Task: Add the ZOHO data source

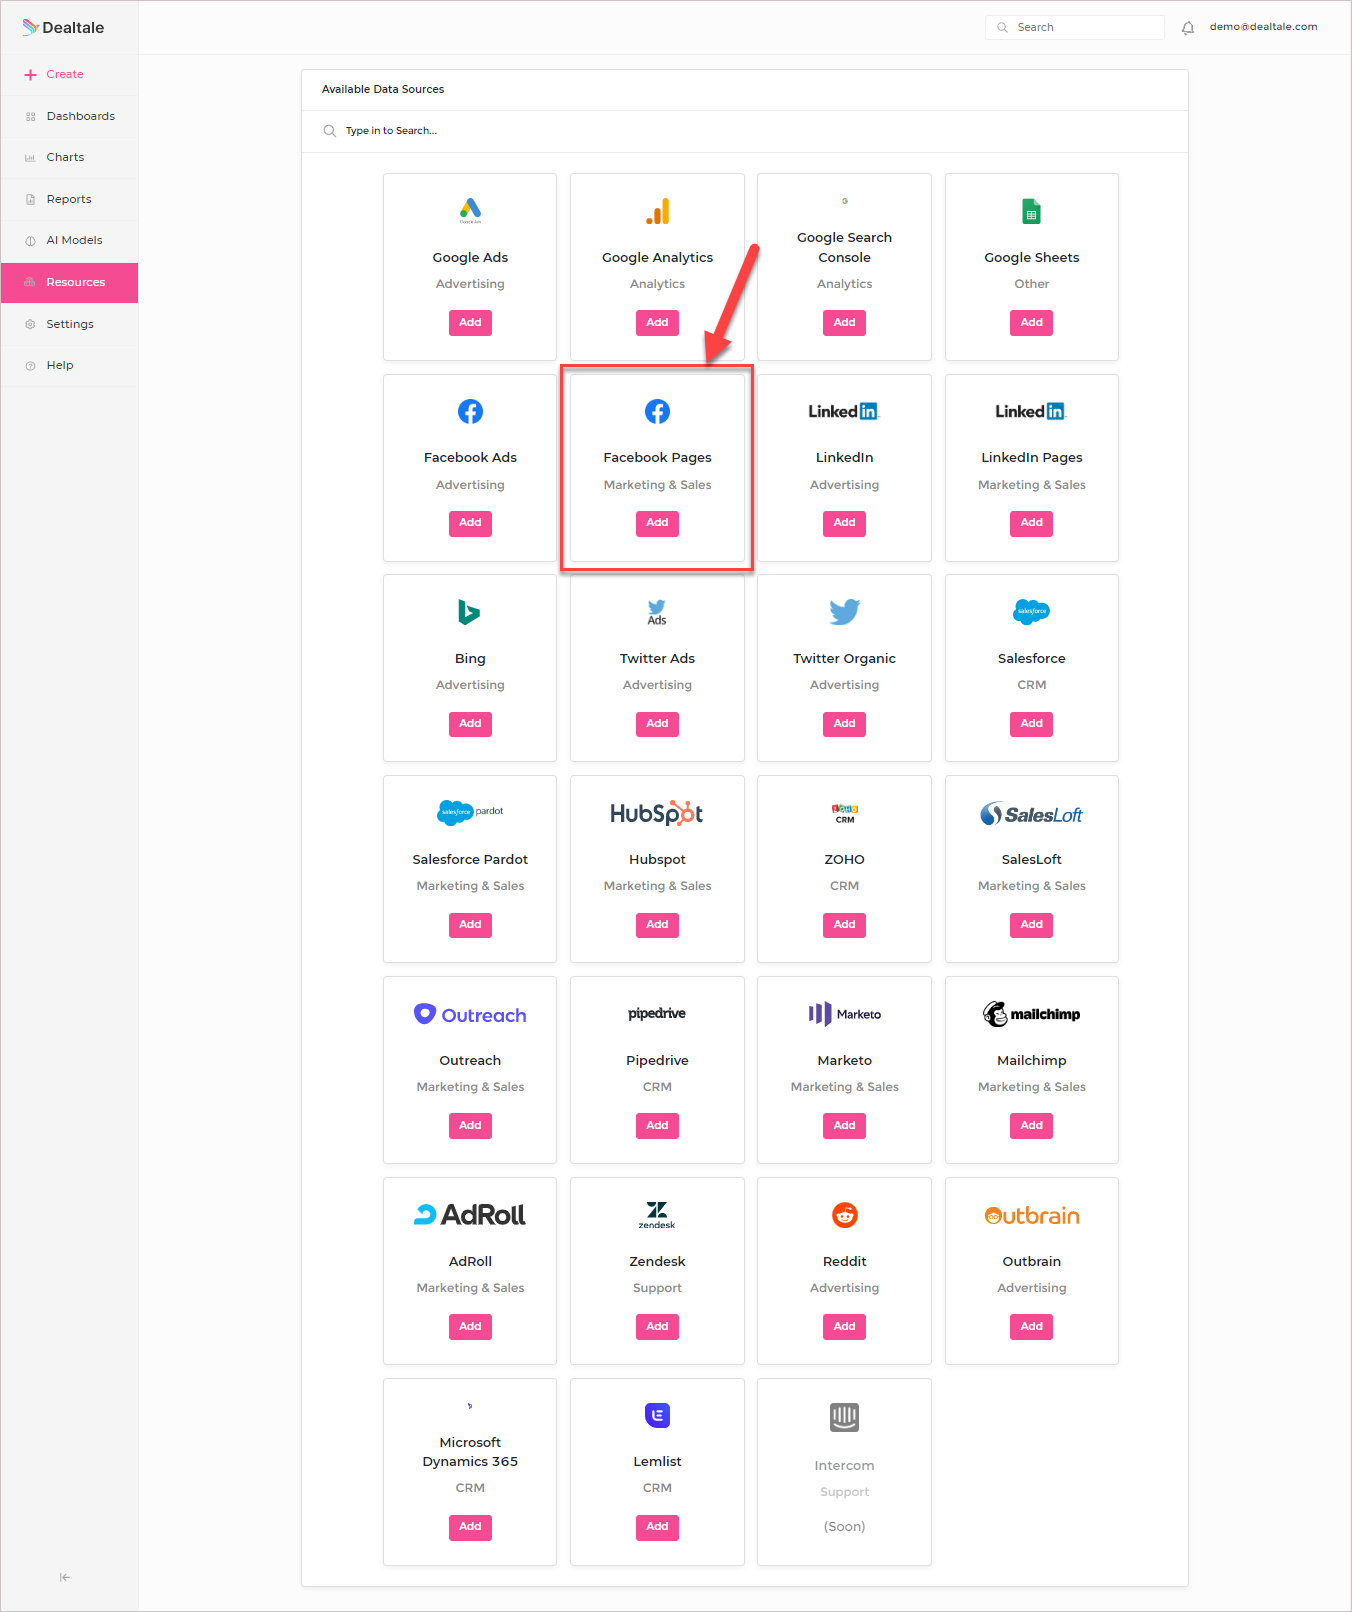Action: tap(844, 925)
